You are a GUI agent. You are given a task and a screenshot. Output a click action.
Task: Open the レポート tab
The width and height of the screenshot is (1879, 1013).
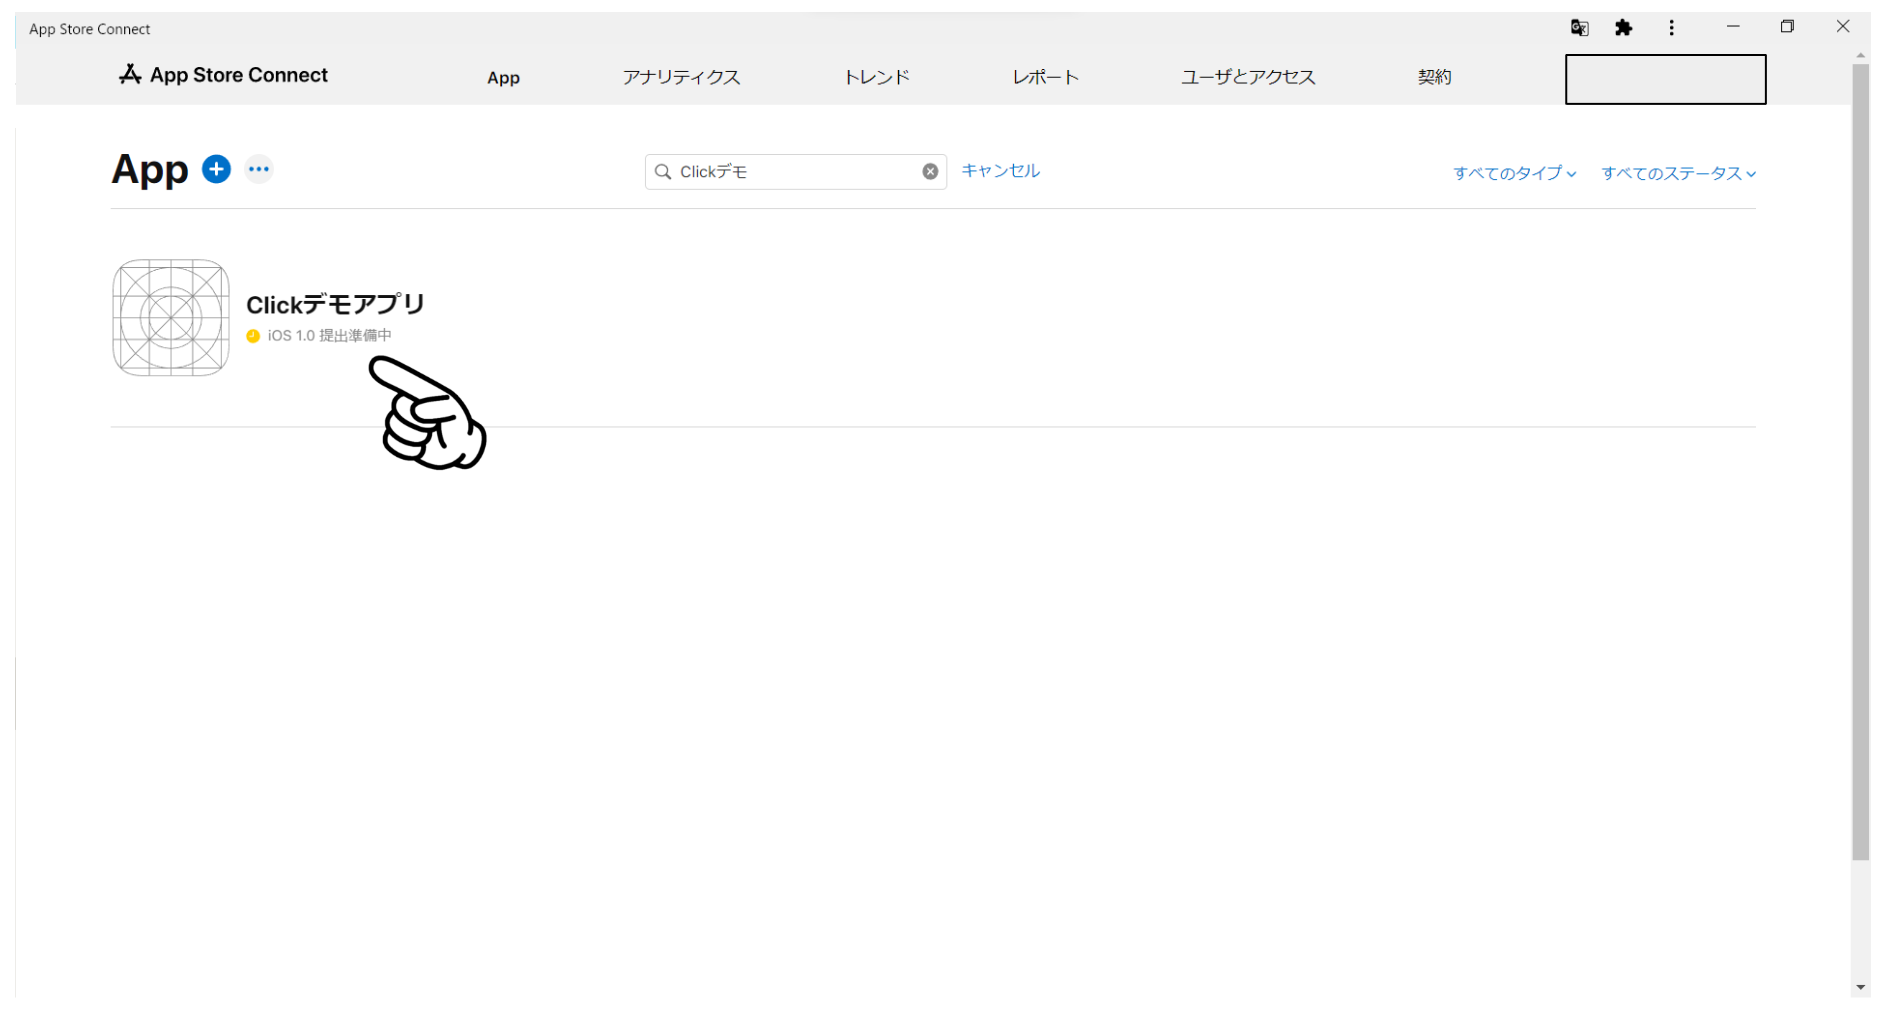click(1045, 77)
